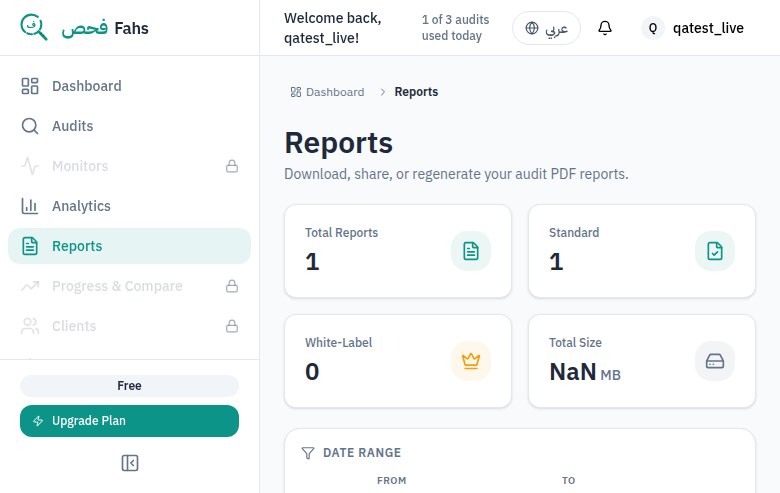The width and height of the screenshot is (780, 493).
Task: Click the globe icon in language button
Action: tap(532, 28)
